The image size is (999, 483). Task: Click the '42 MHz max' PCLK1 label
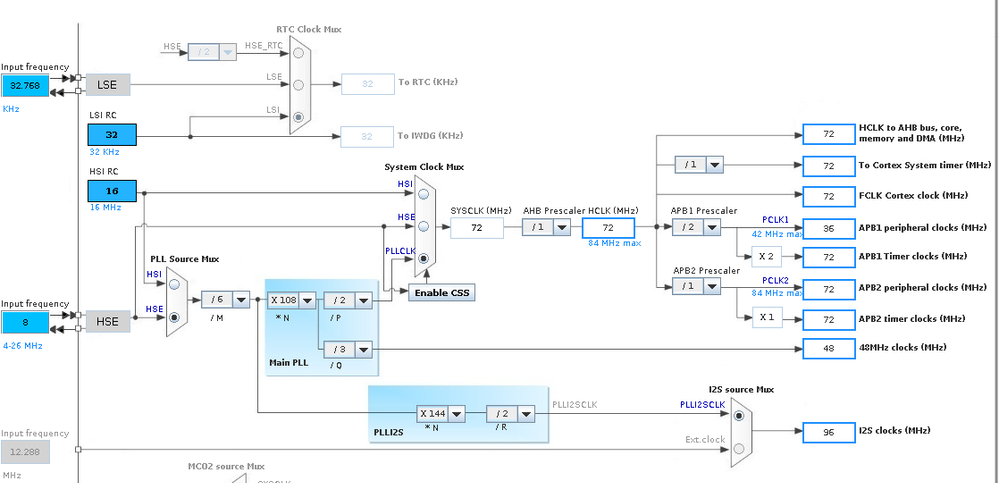tap(777, 234)
